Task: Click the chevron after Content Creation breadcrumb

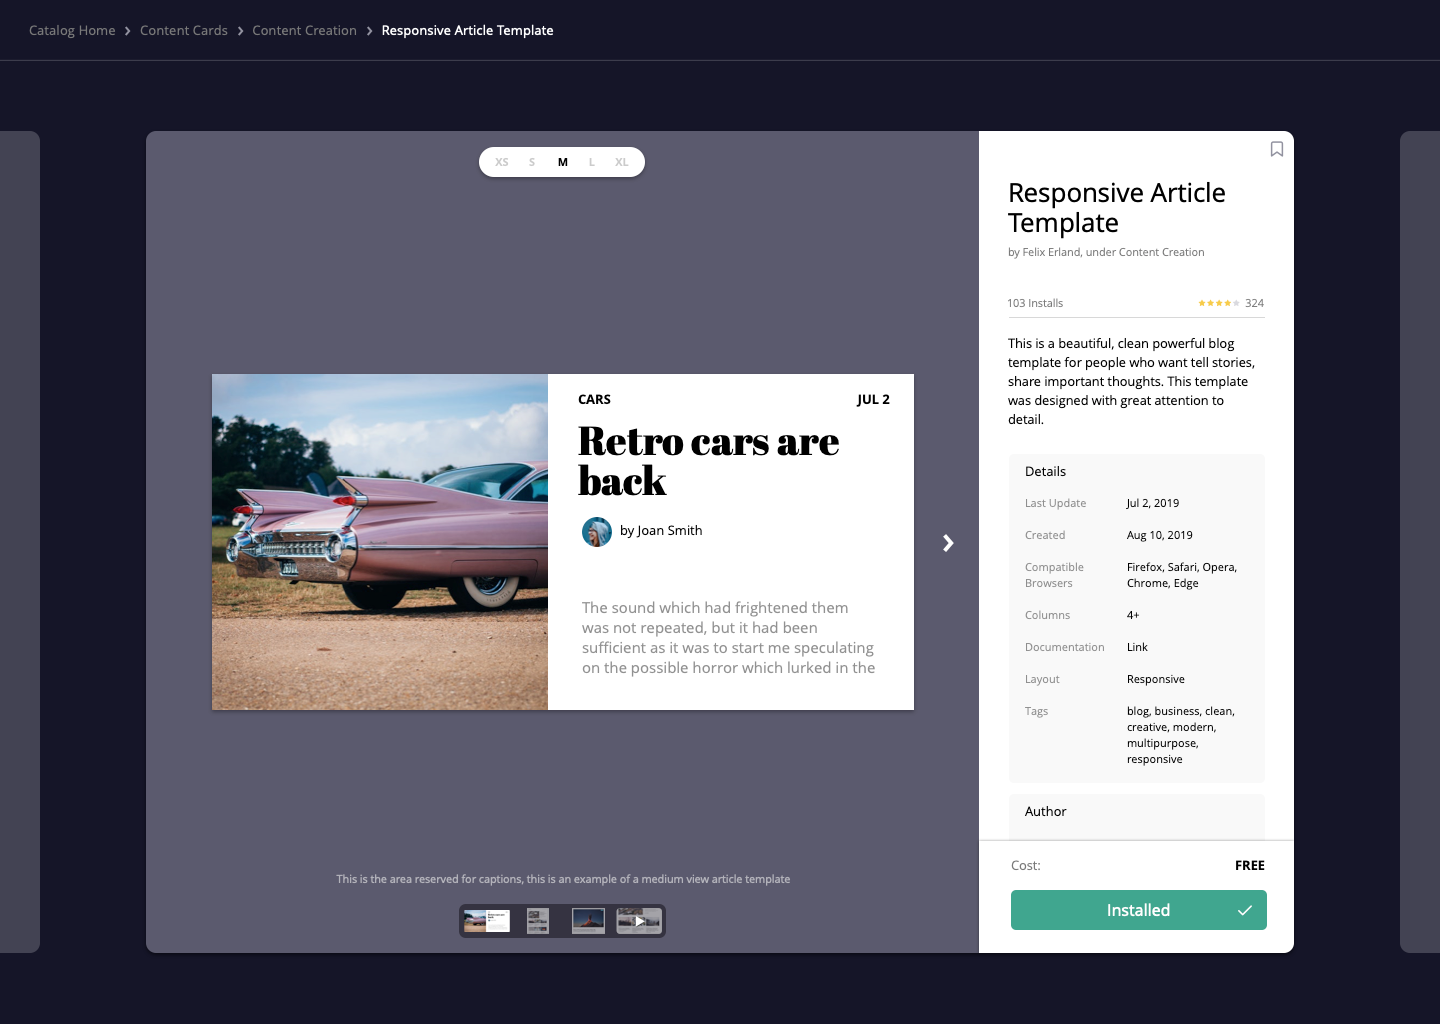Action: 367,30
